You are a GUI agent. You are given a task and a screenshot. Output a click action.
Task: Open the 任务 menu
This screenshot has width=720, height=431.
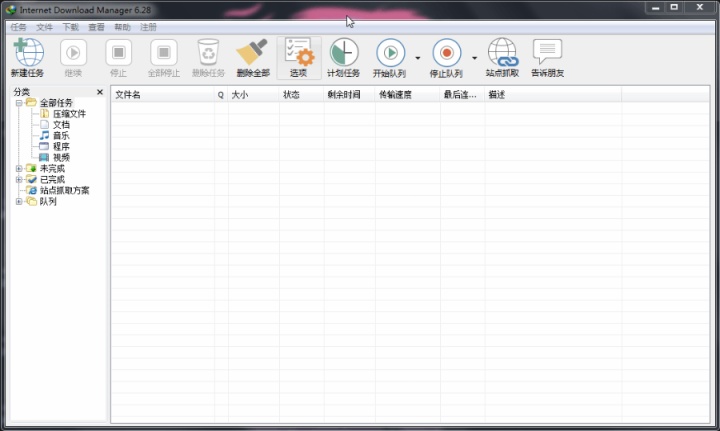(18, 27)
